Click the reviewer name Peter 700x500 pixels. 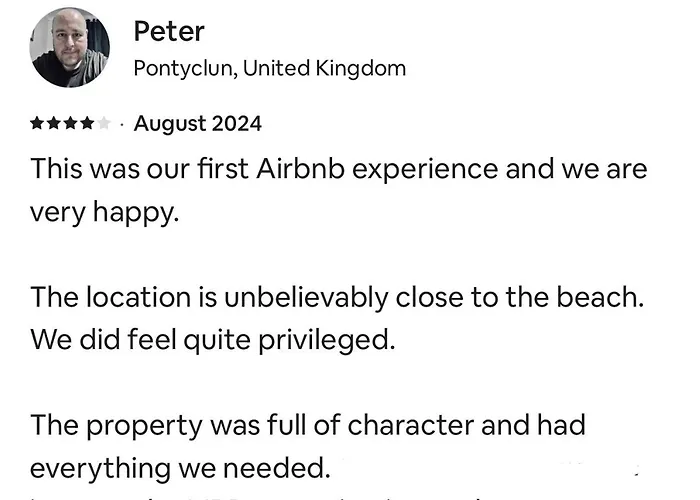pyautogui.click(x=169, y=32)
